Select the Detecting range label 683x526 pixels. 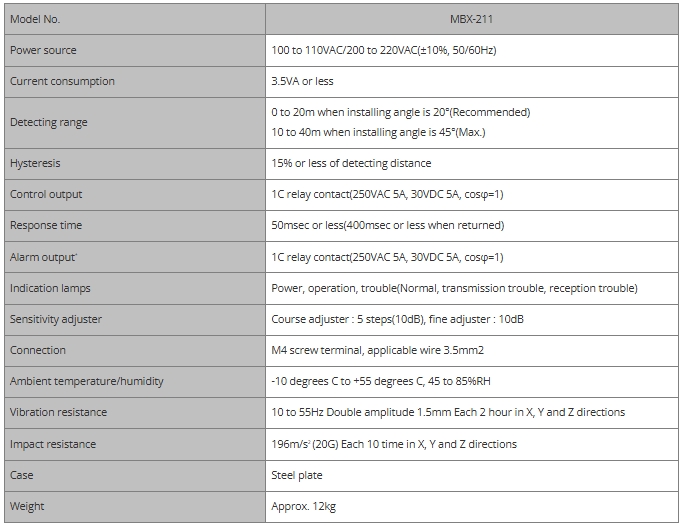[49, 122]
